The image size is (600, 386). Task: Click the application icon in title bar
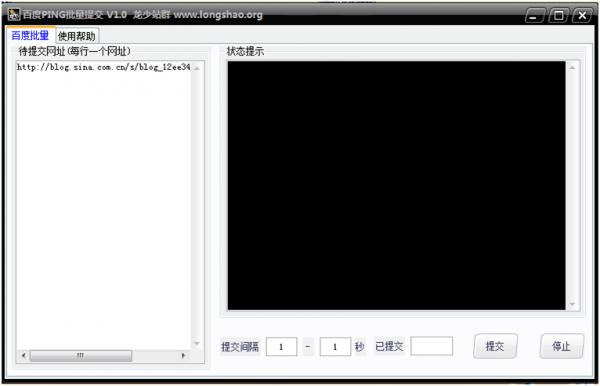pyautogui.click(x=14, y=15)
